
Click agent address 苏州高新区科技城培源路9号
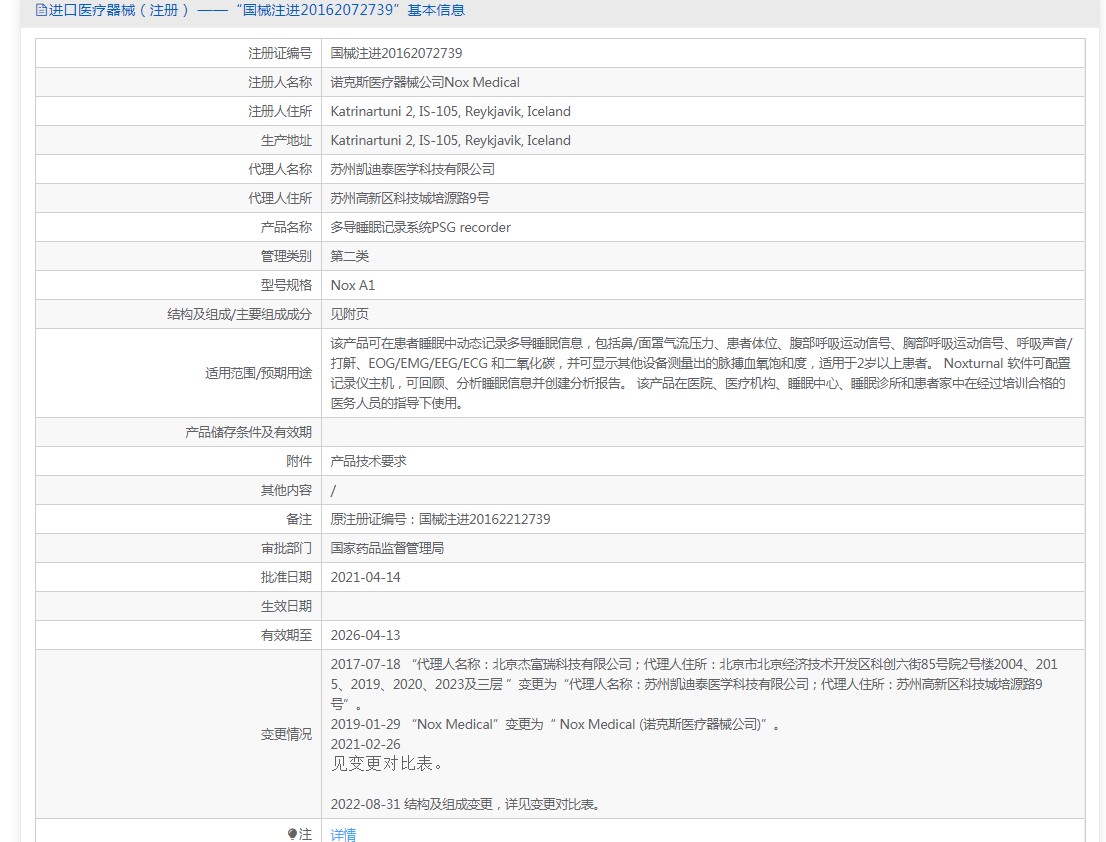(x=410, y=198)
